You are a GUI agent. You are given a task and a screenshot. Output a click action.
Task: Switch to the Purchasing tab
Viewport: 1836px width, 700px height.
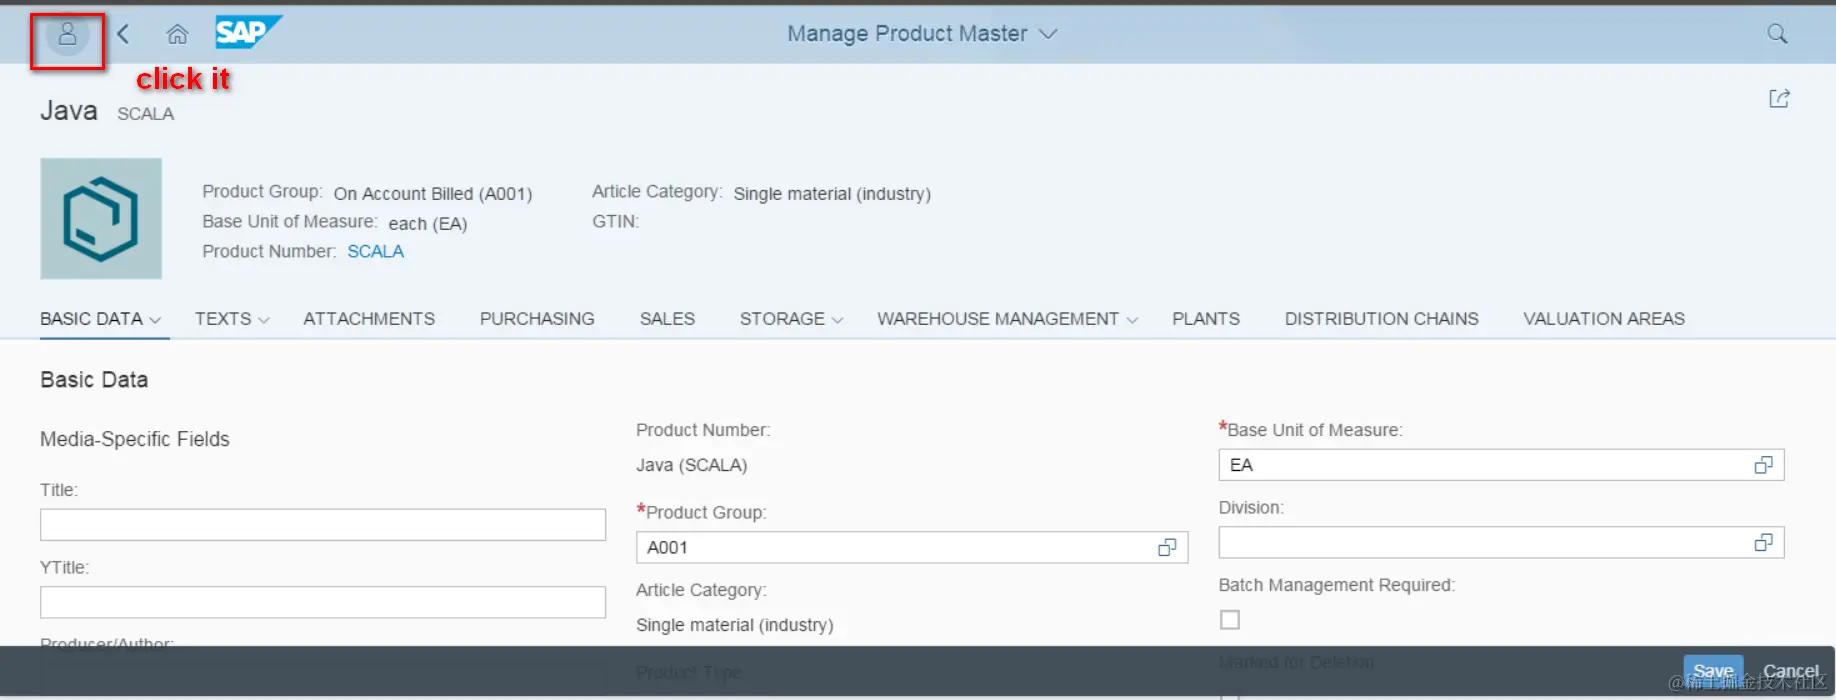[537, 319]
